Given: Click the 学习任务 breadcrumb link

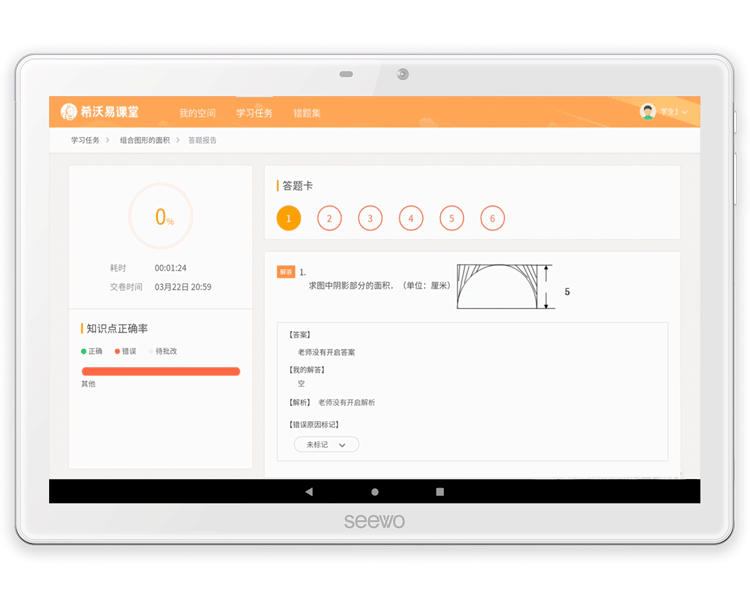Looking at the screenshot, I should pyautogui.click(x=85, y=140).
